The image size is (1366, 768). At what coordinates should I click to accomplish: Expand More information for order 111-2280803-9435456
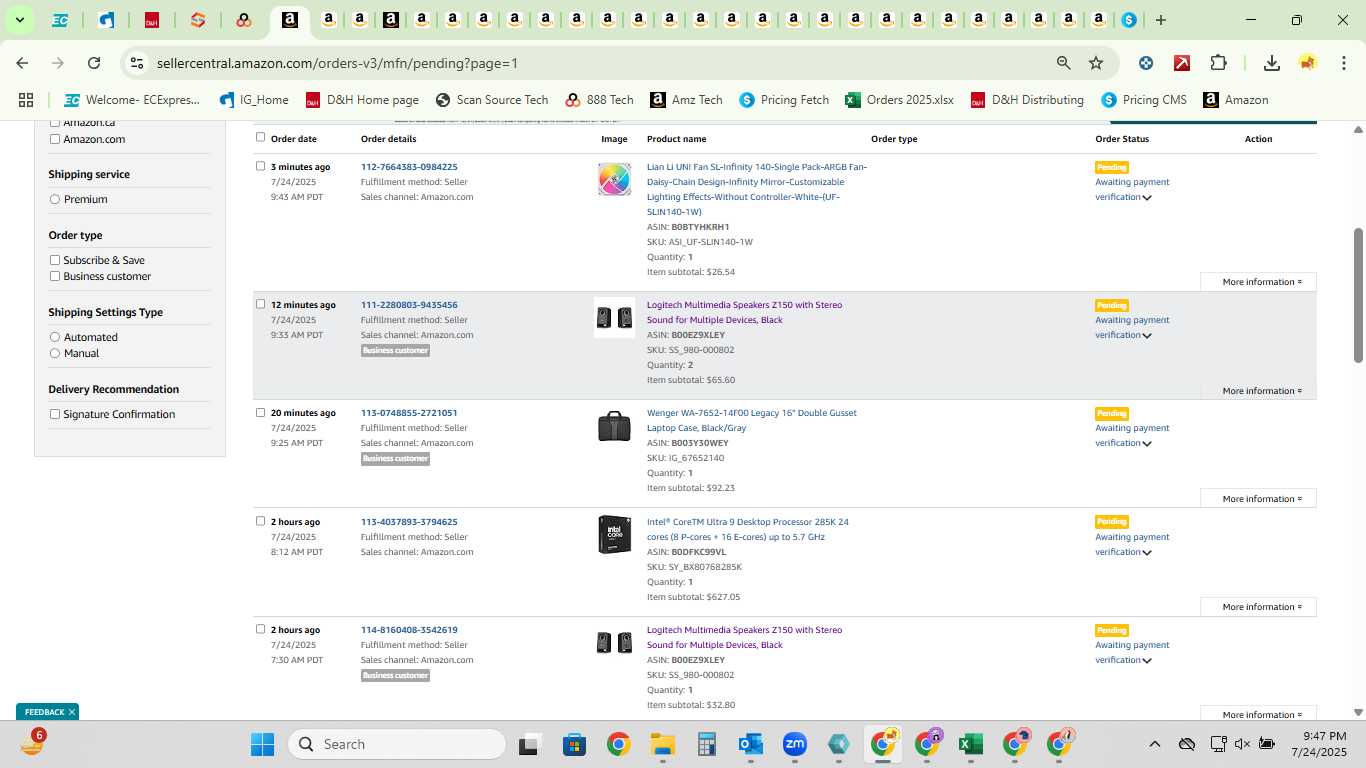coord(1258,391)
